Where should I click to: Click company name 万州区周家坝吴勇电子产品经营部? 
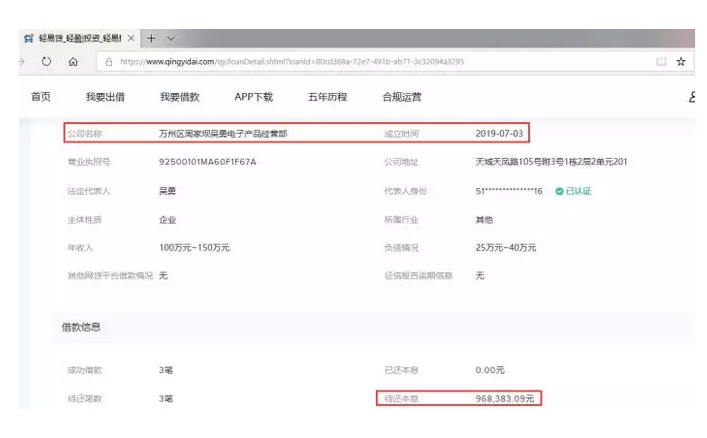[223, 134]
